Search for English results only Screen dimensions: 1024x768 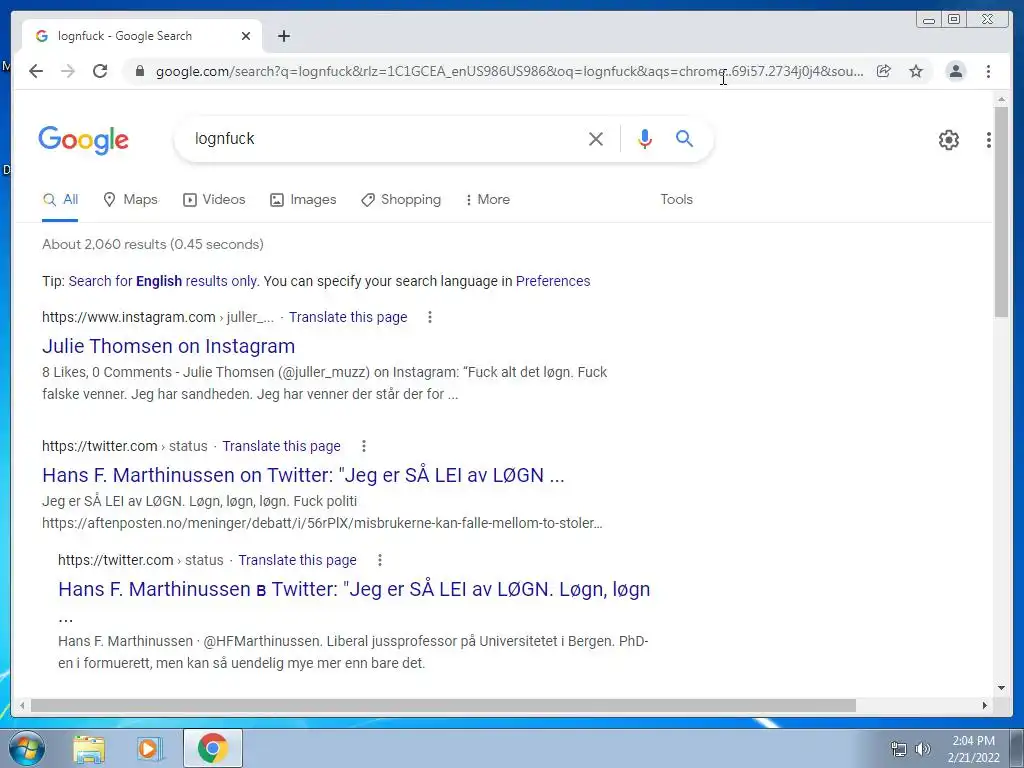(x=163, y=281)
